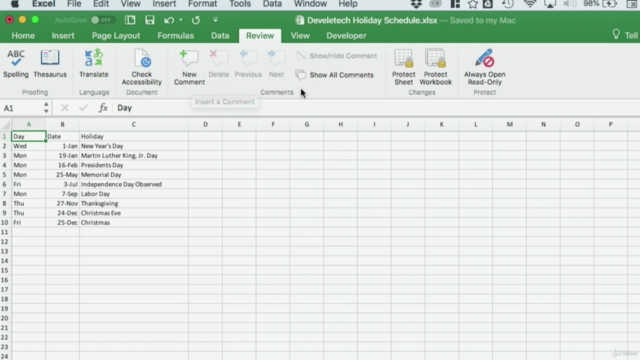Click the formula bar containing Day

376,108
